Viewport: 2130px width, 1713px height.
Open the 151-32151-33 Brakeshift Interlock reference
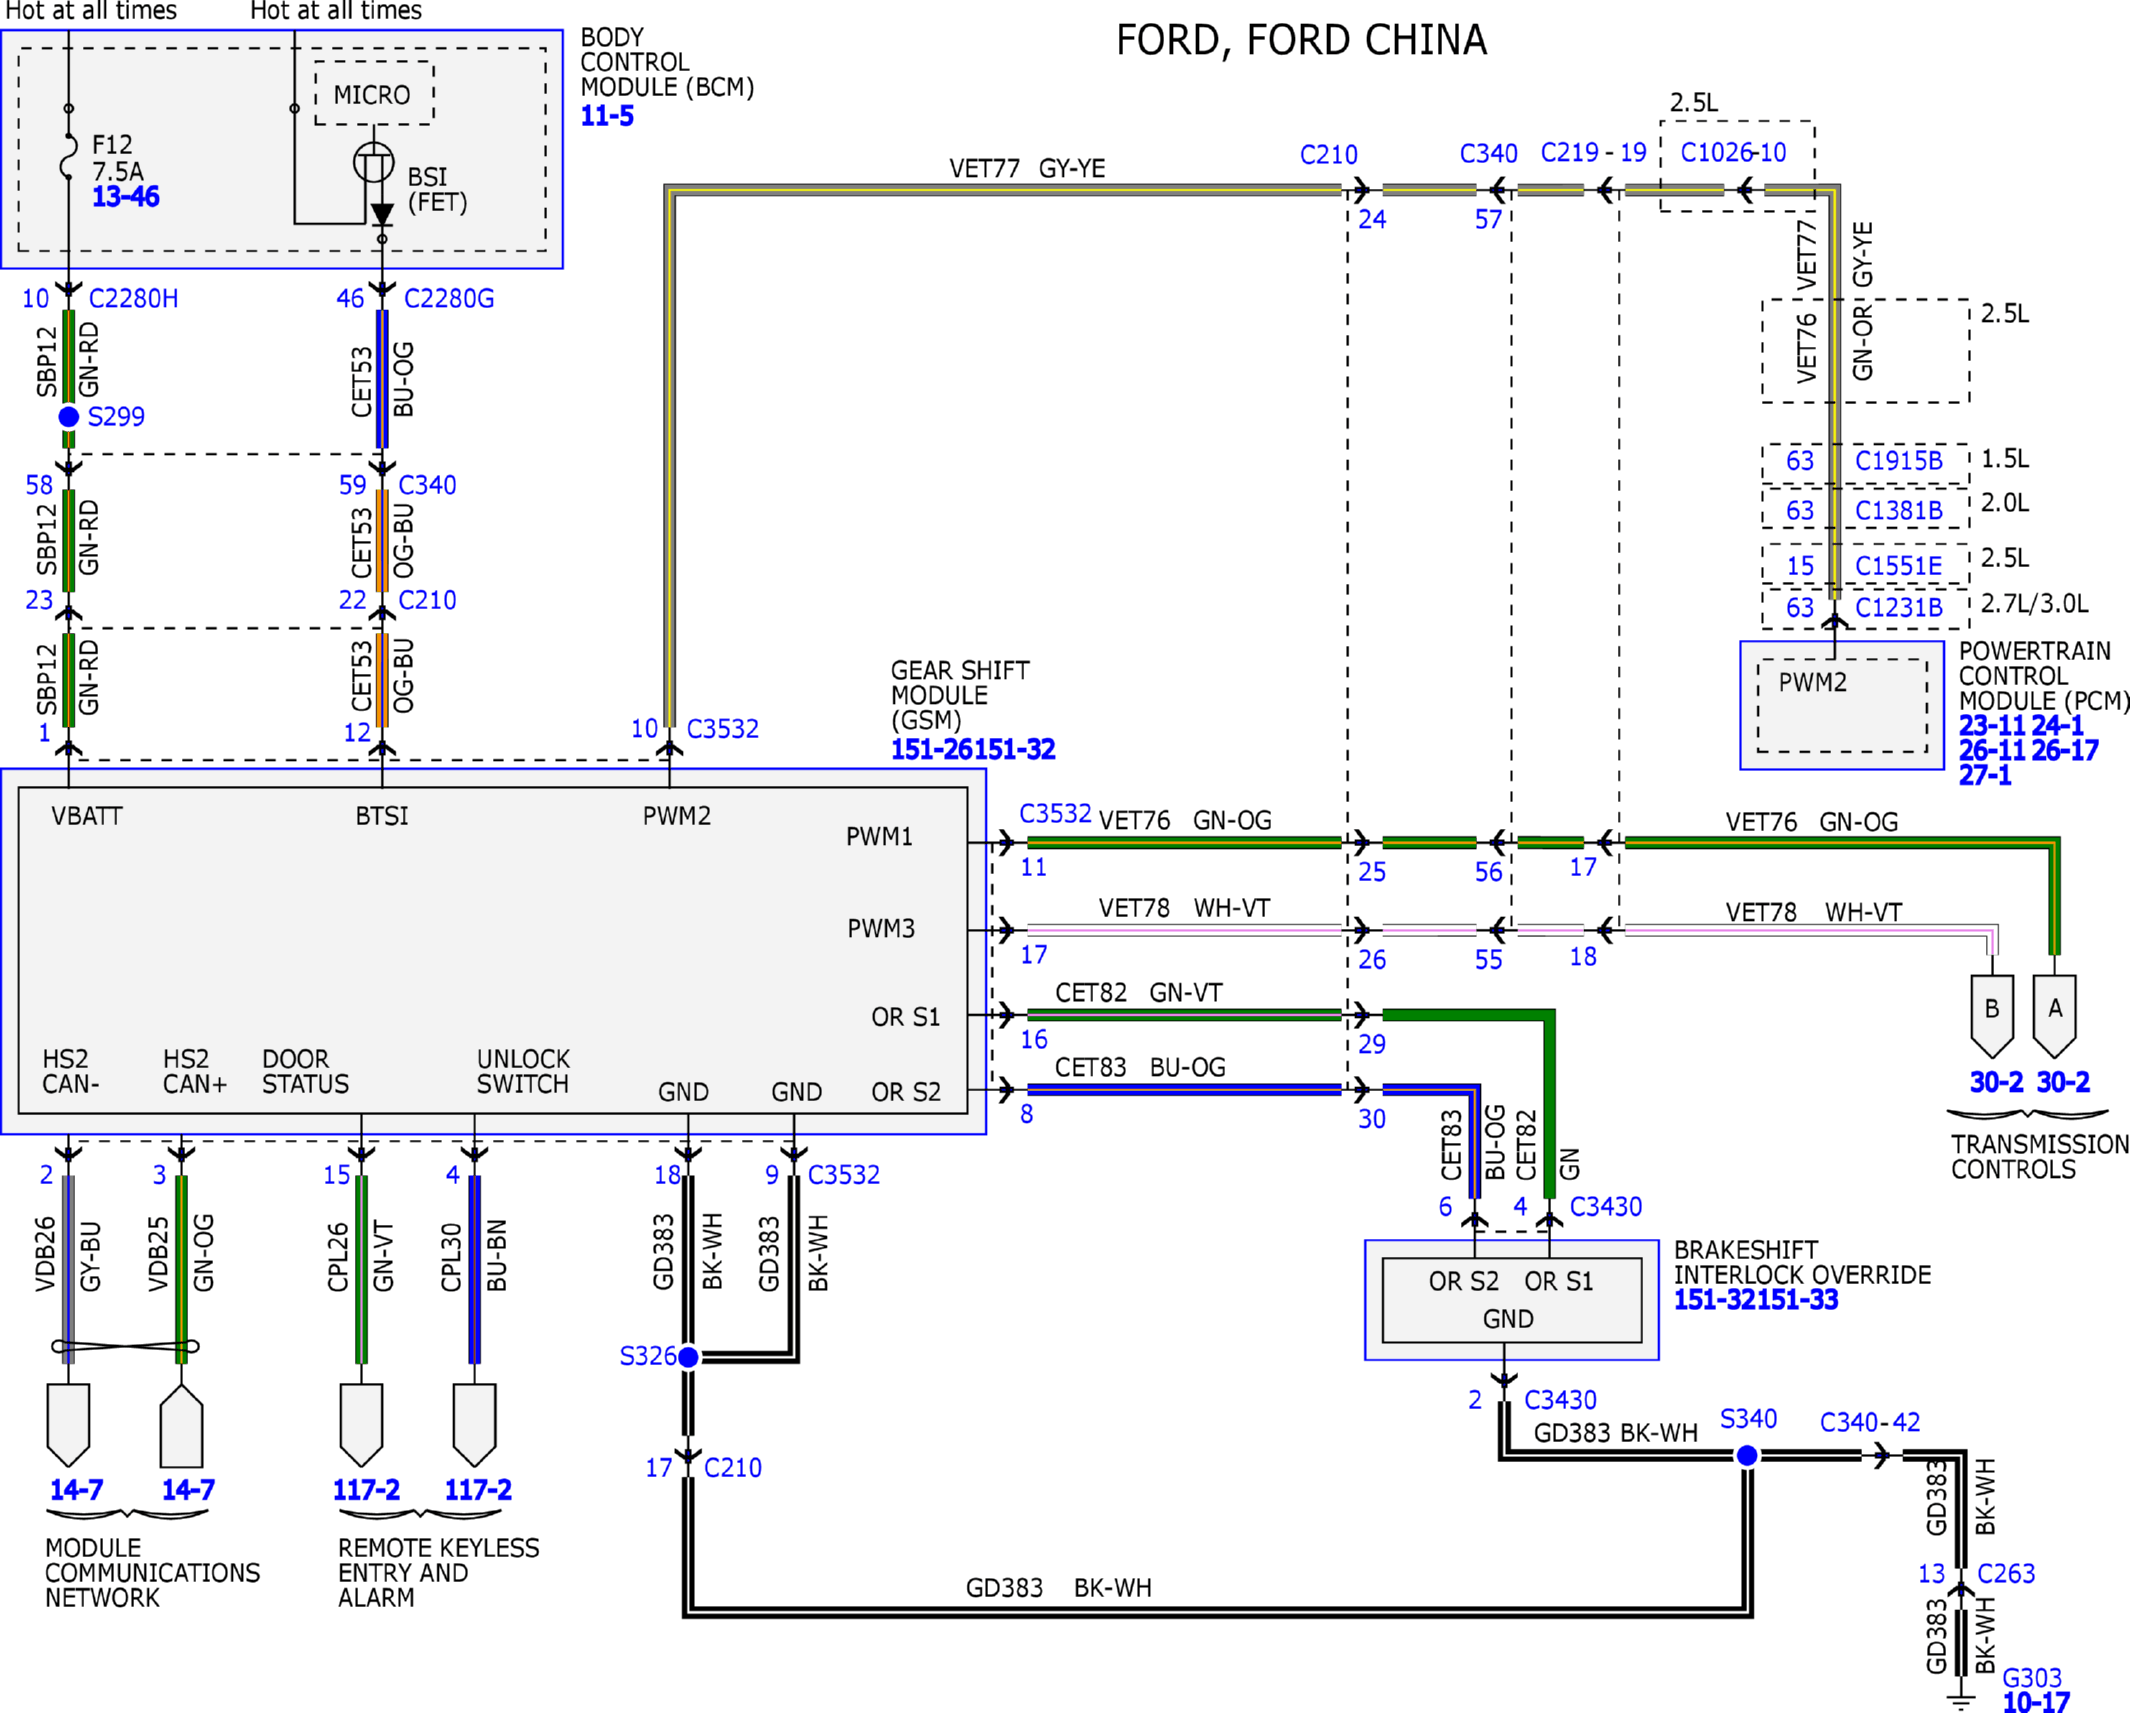click(1756, 1300)
